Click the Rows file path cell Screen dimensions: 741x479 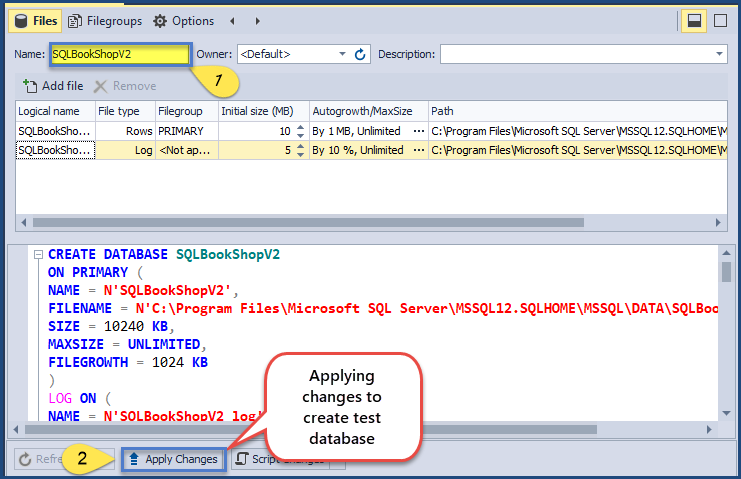point(577,131)
